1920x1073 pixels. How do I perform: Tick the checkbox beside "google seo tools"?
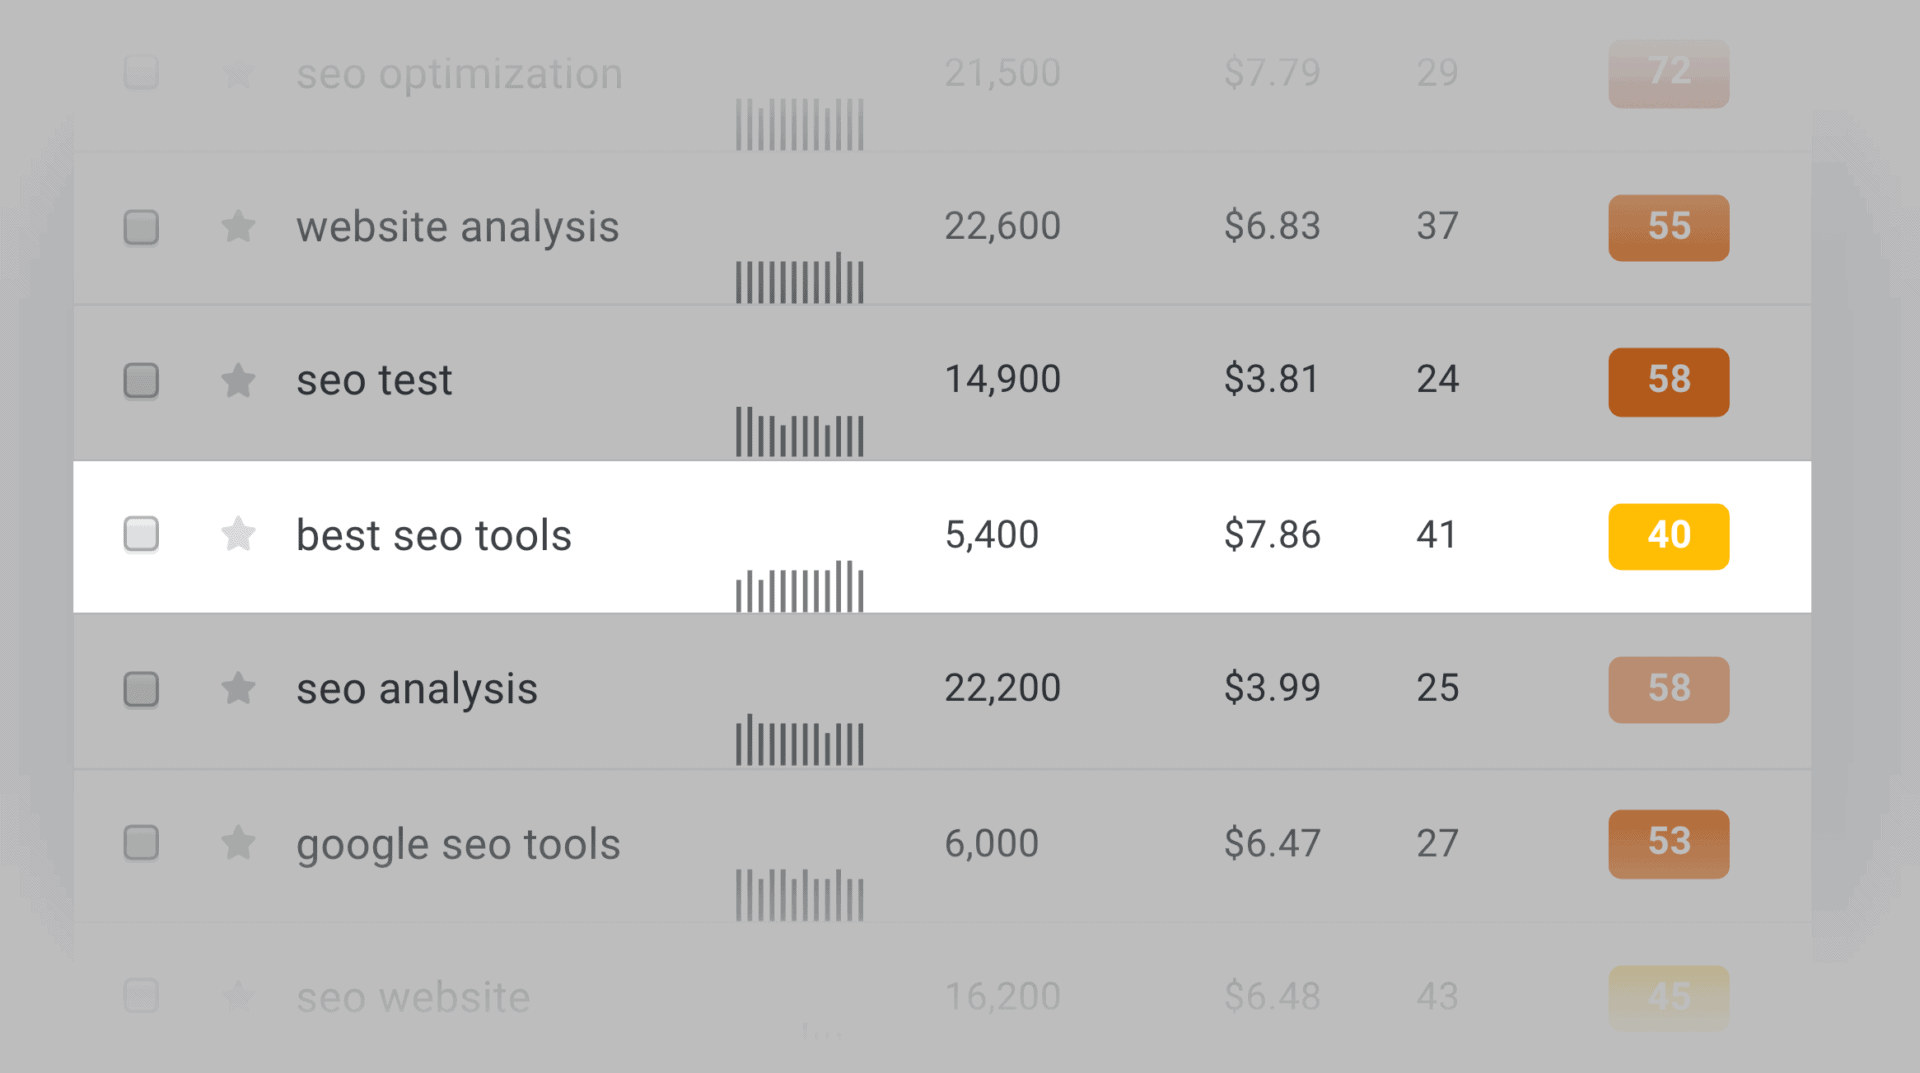click(x=140, y=844)
